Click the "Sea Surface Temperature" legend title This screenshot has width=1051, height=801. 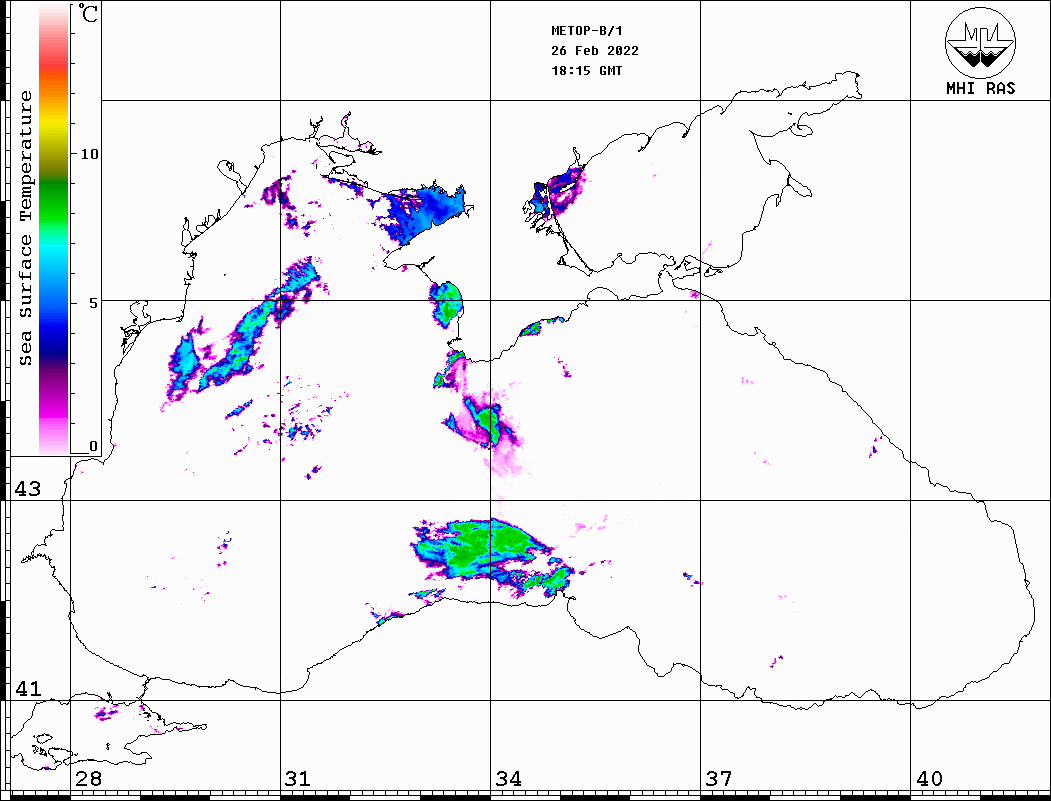click(x=25, y=228)
